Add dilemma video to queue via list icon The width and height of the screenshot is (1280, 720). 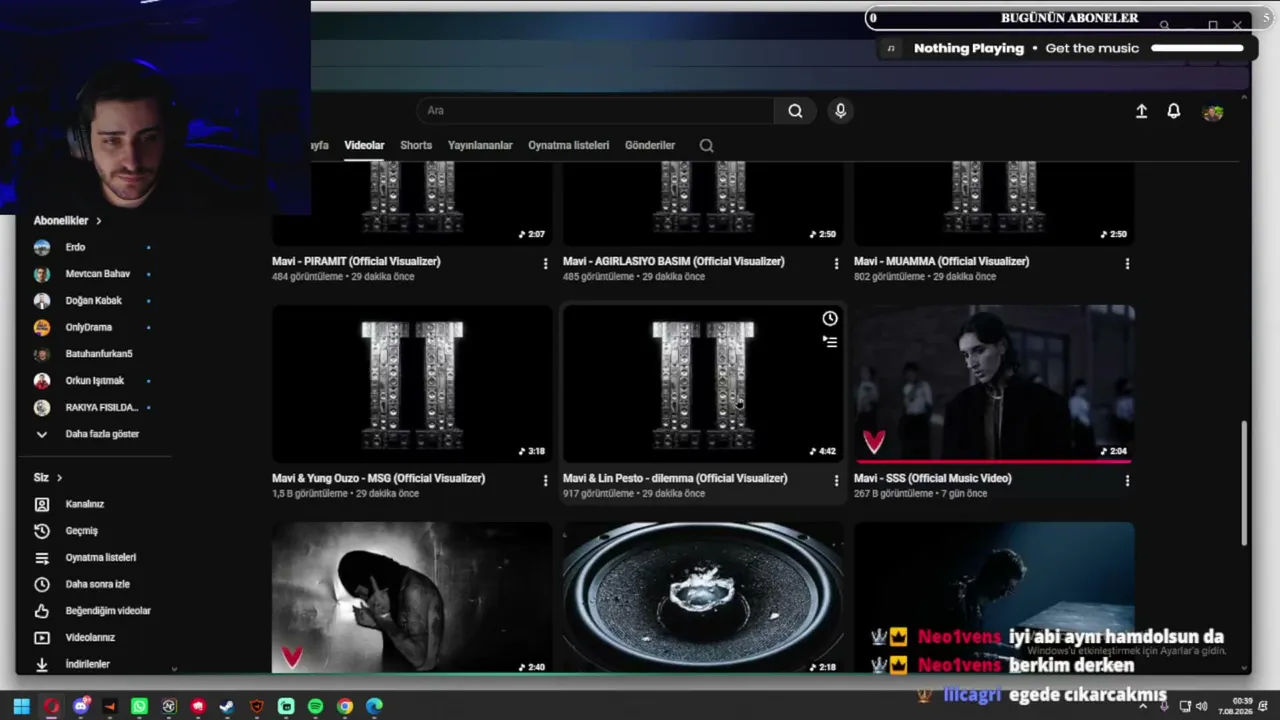coord(830,342)
